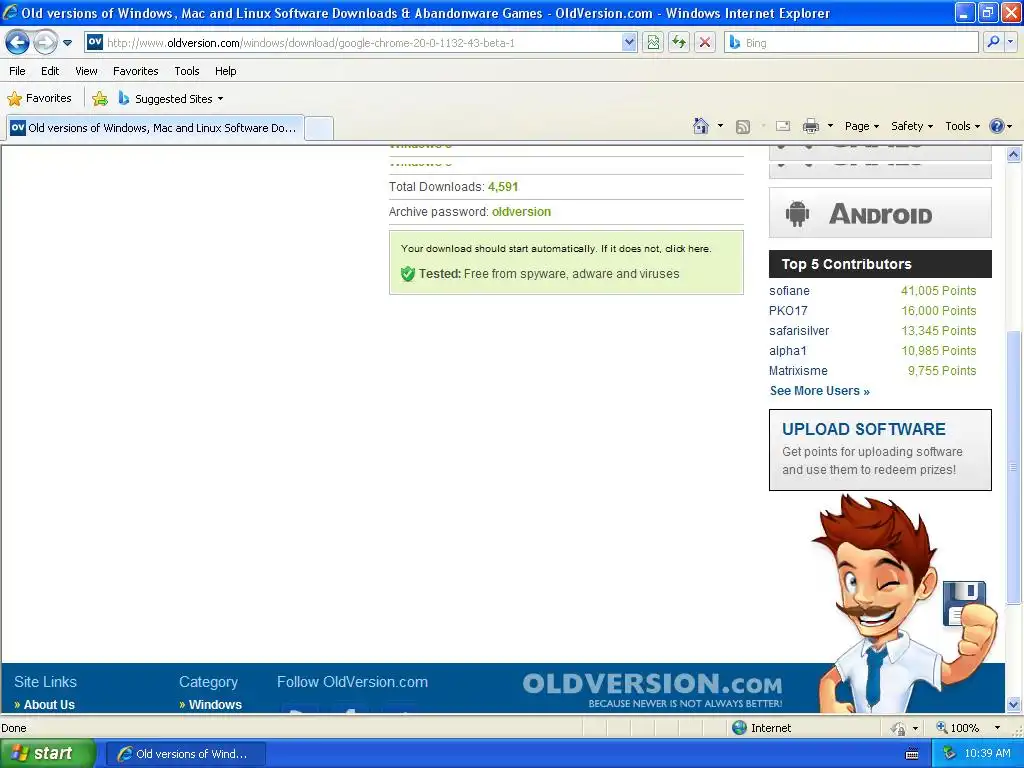Click the Internet zone globe icon

pos(739,728)
